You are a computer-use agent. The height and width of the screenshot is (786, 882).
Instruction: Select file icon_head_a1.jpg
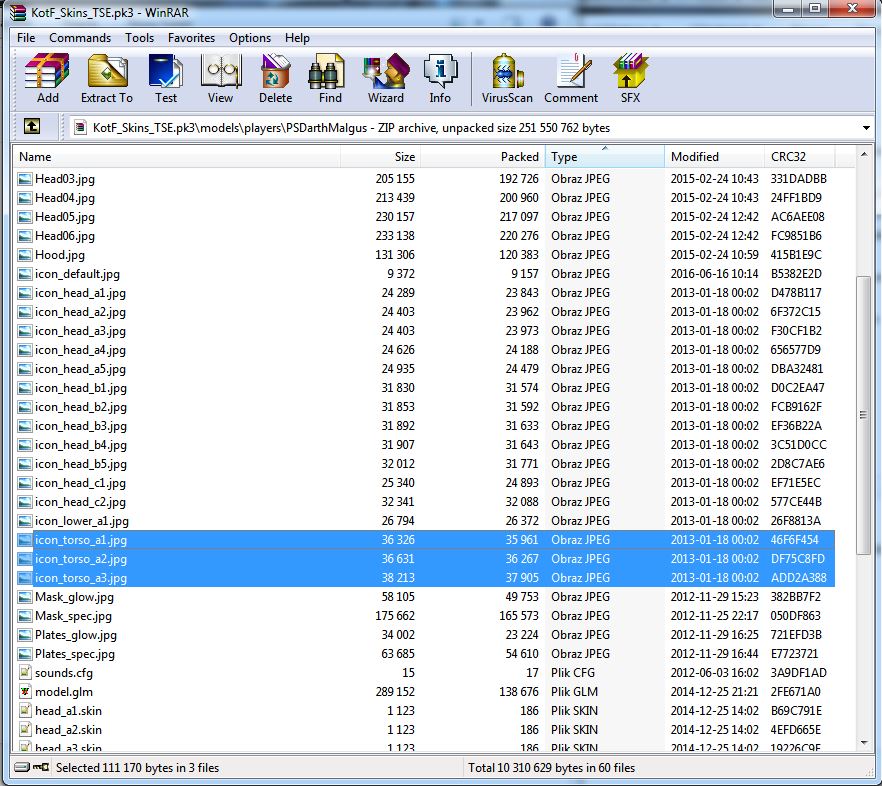coord(424,293)
